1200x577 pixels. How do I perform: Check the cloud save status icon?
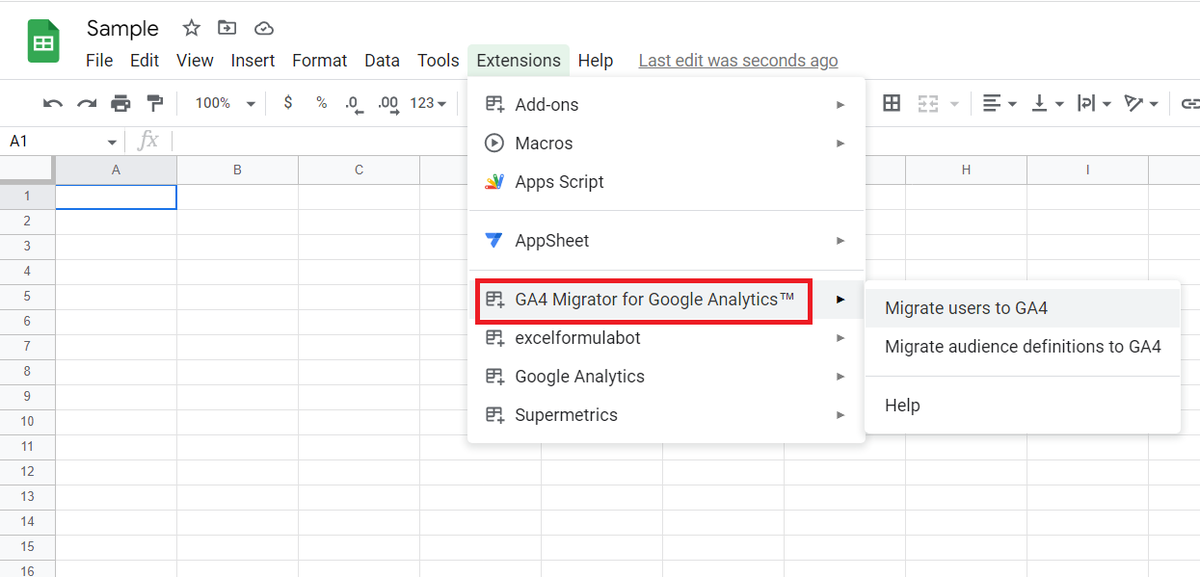coord(264,28)
